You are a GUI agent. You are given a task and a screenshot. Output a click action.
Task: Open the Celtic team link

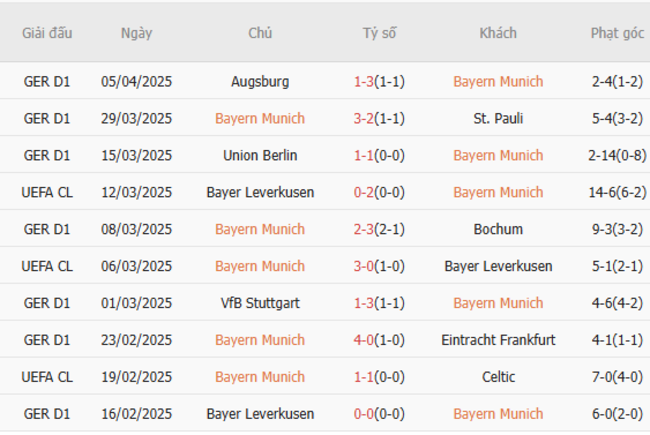(498, 377)
